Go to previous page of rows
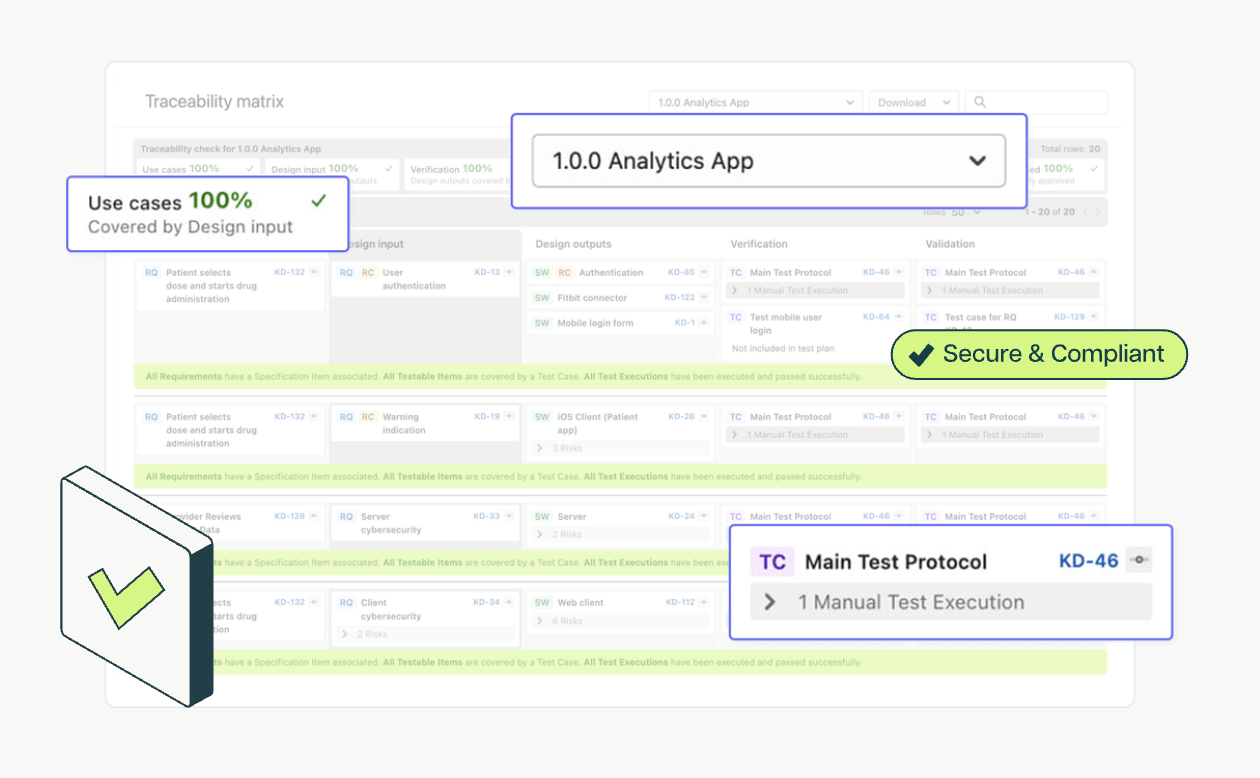Image resolution: width=1260 pixels, height=778 pixels. (1084, 212)
